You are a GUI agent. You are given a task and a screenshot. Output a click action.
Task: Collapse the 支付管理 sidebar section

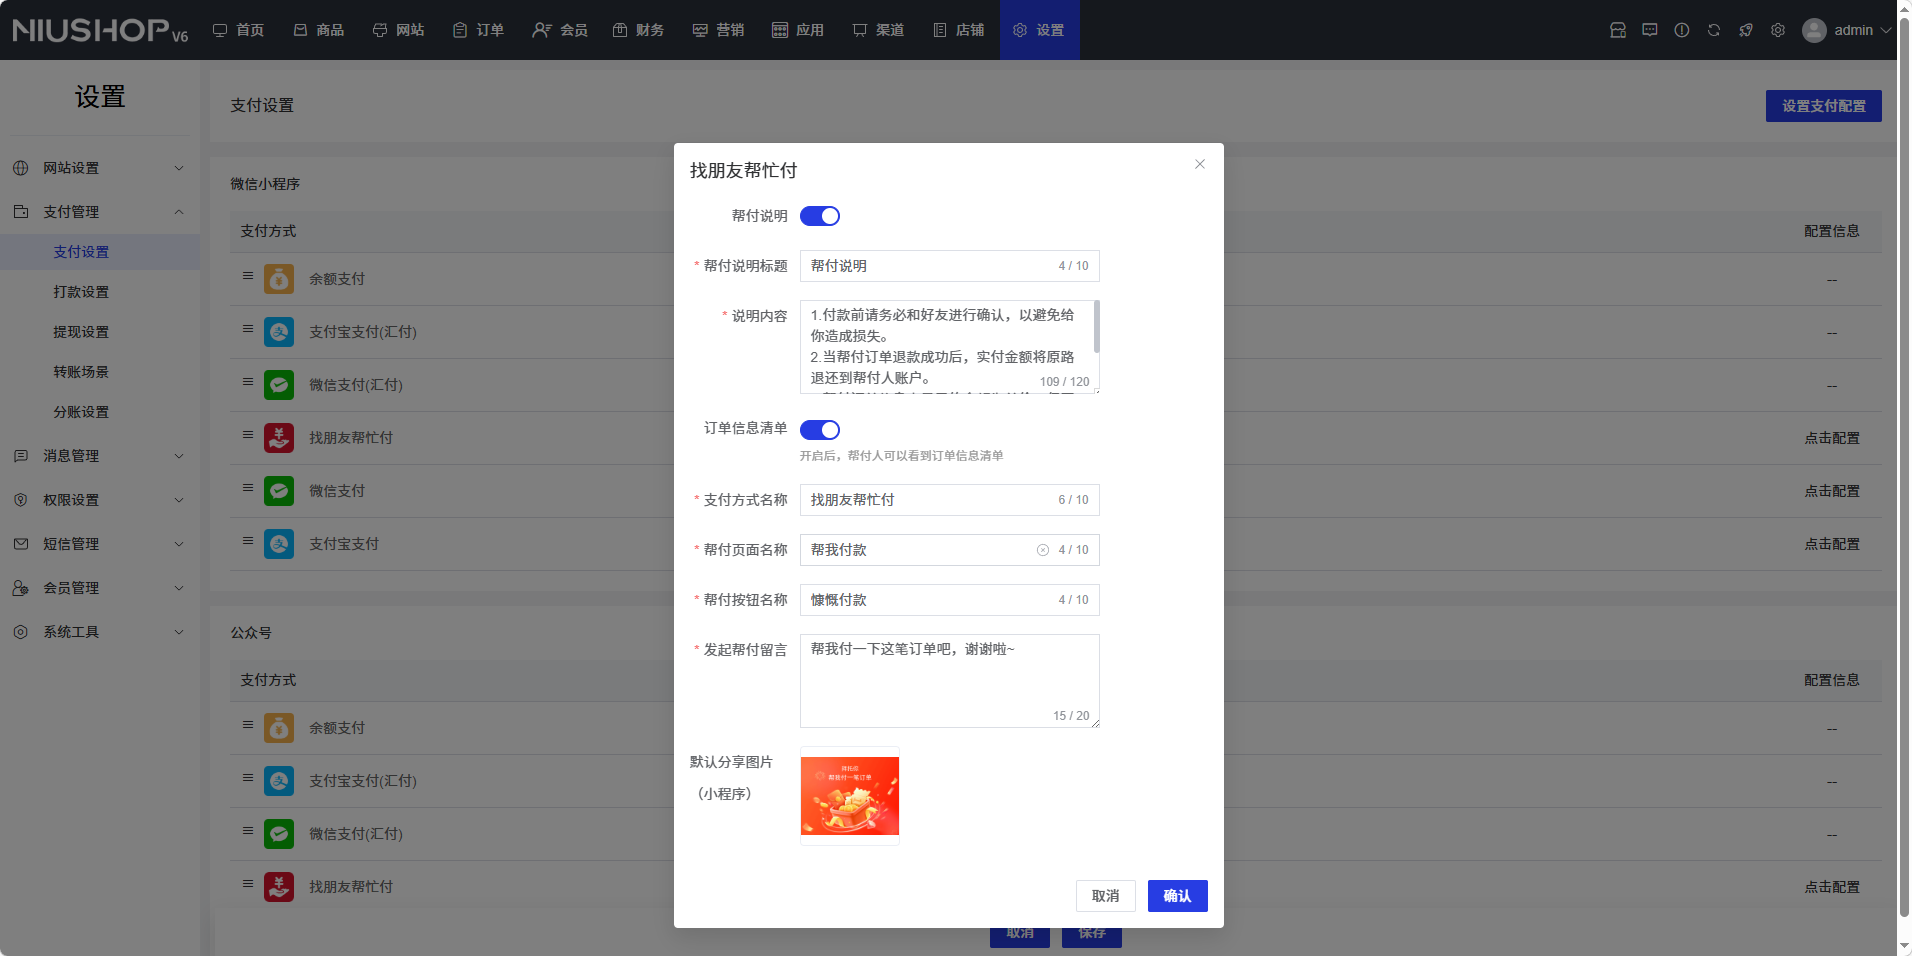100,212
